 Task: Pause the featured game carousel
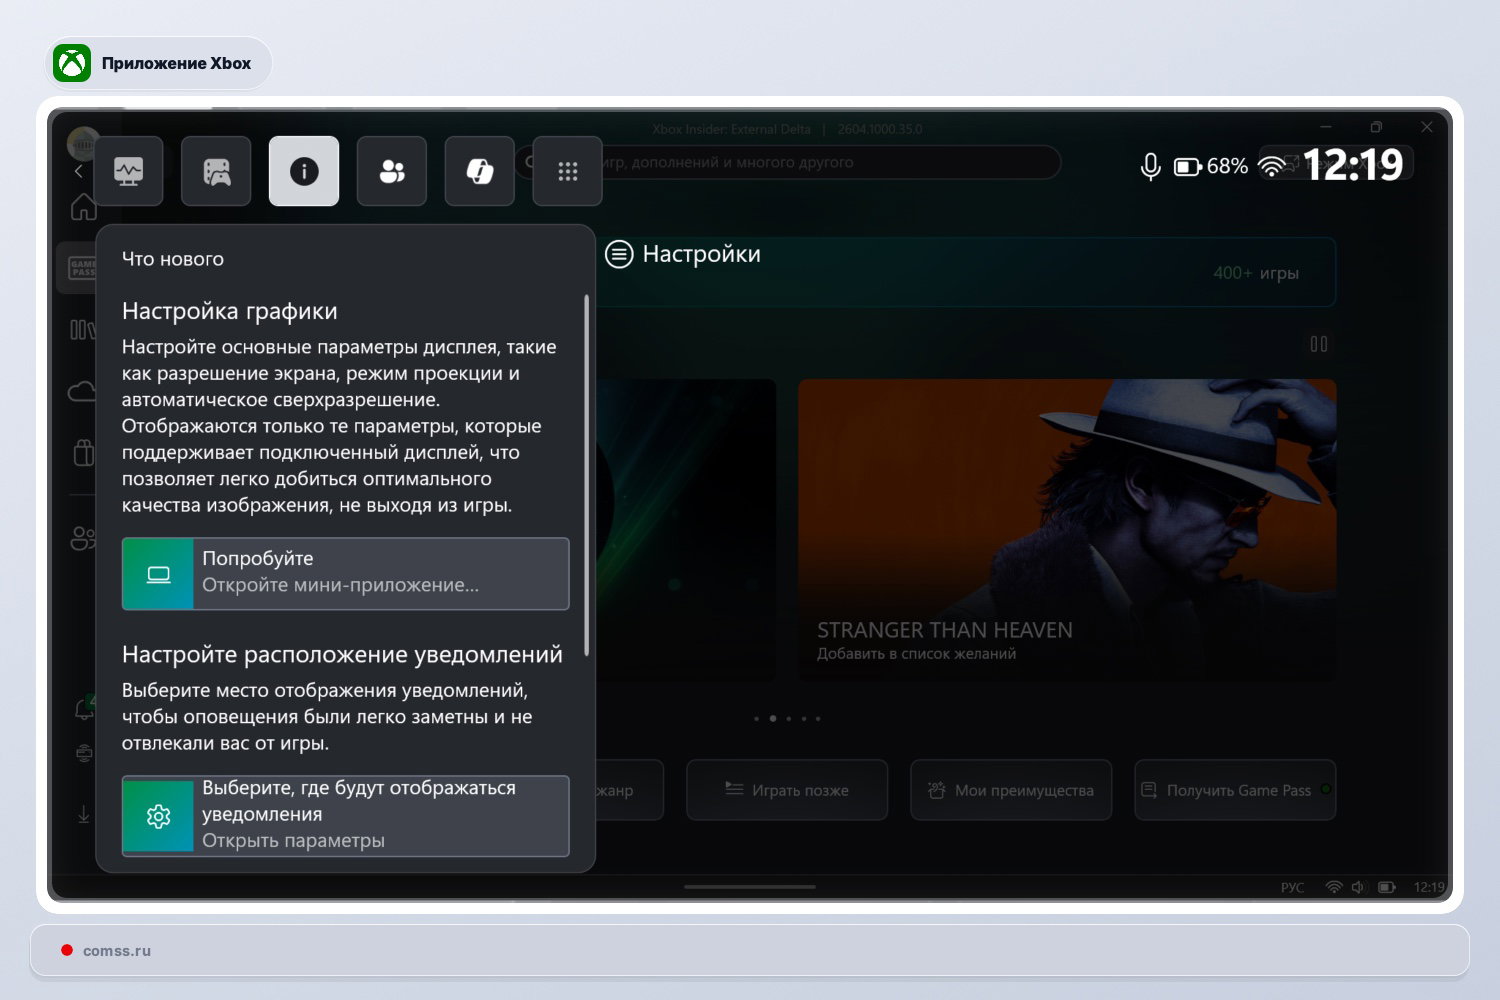(1319, 343)
